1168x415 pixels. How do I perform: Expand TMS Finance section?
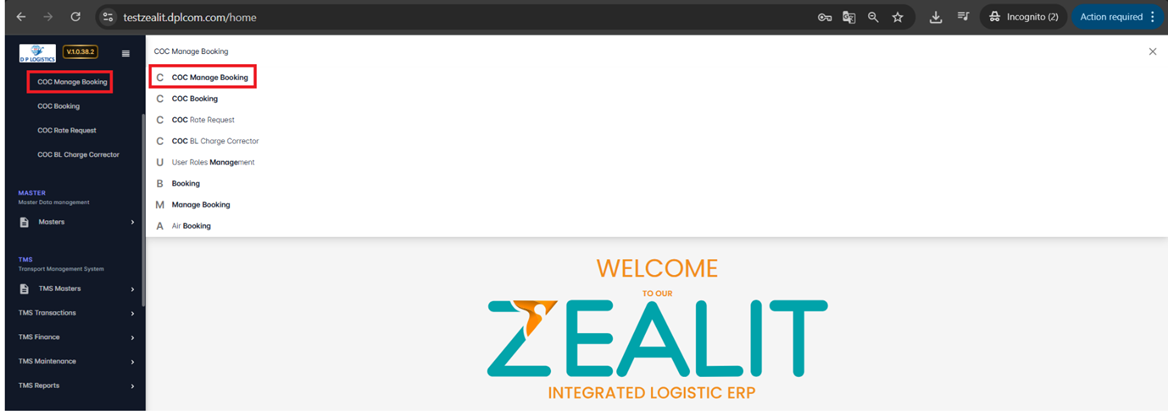[x=77, y=337]
